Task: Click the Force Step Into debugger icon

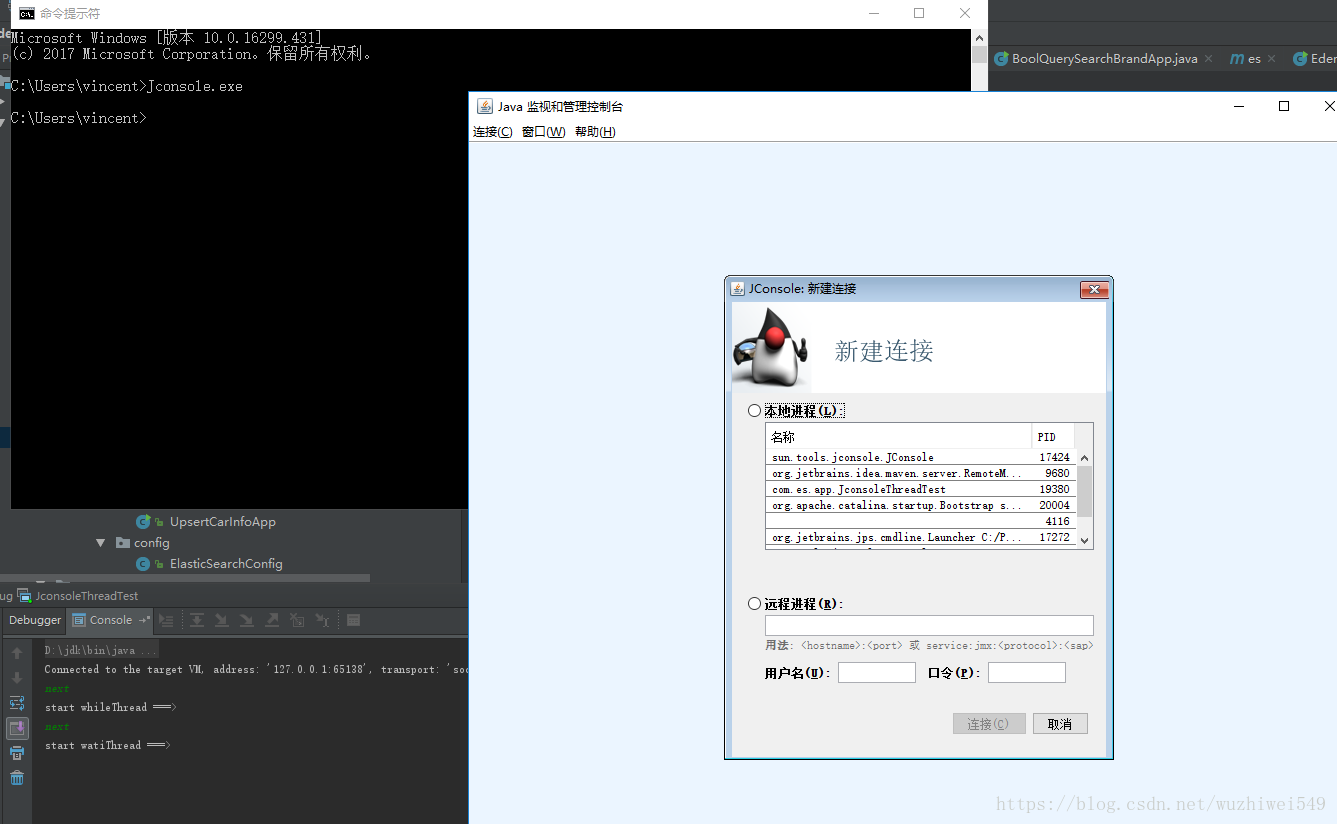Action: (247, 620)
